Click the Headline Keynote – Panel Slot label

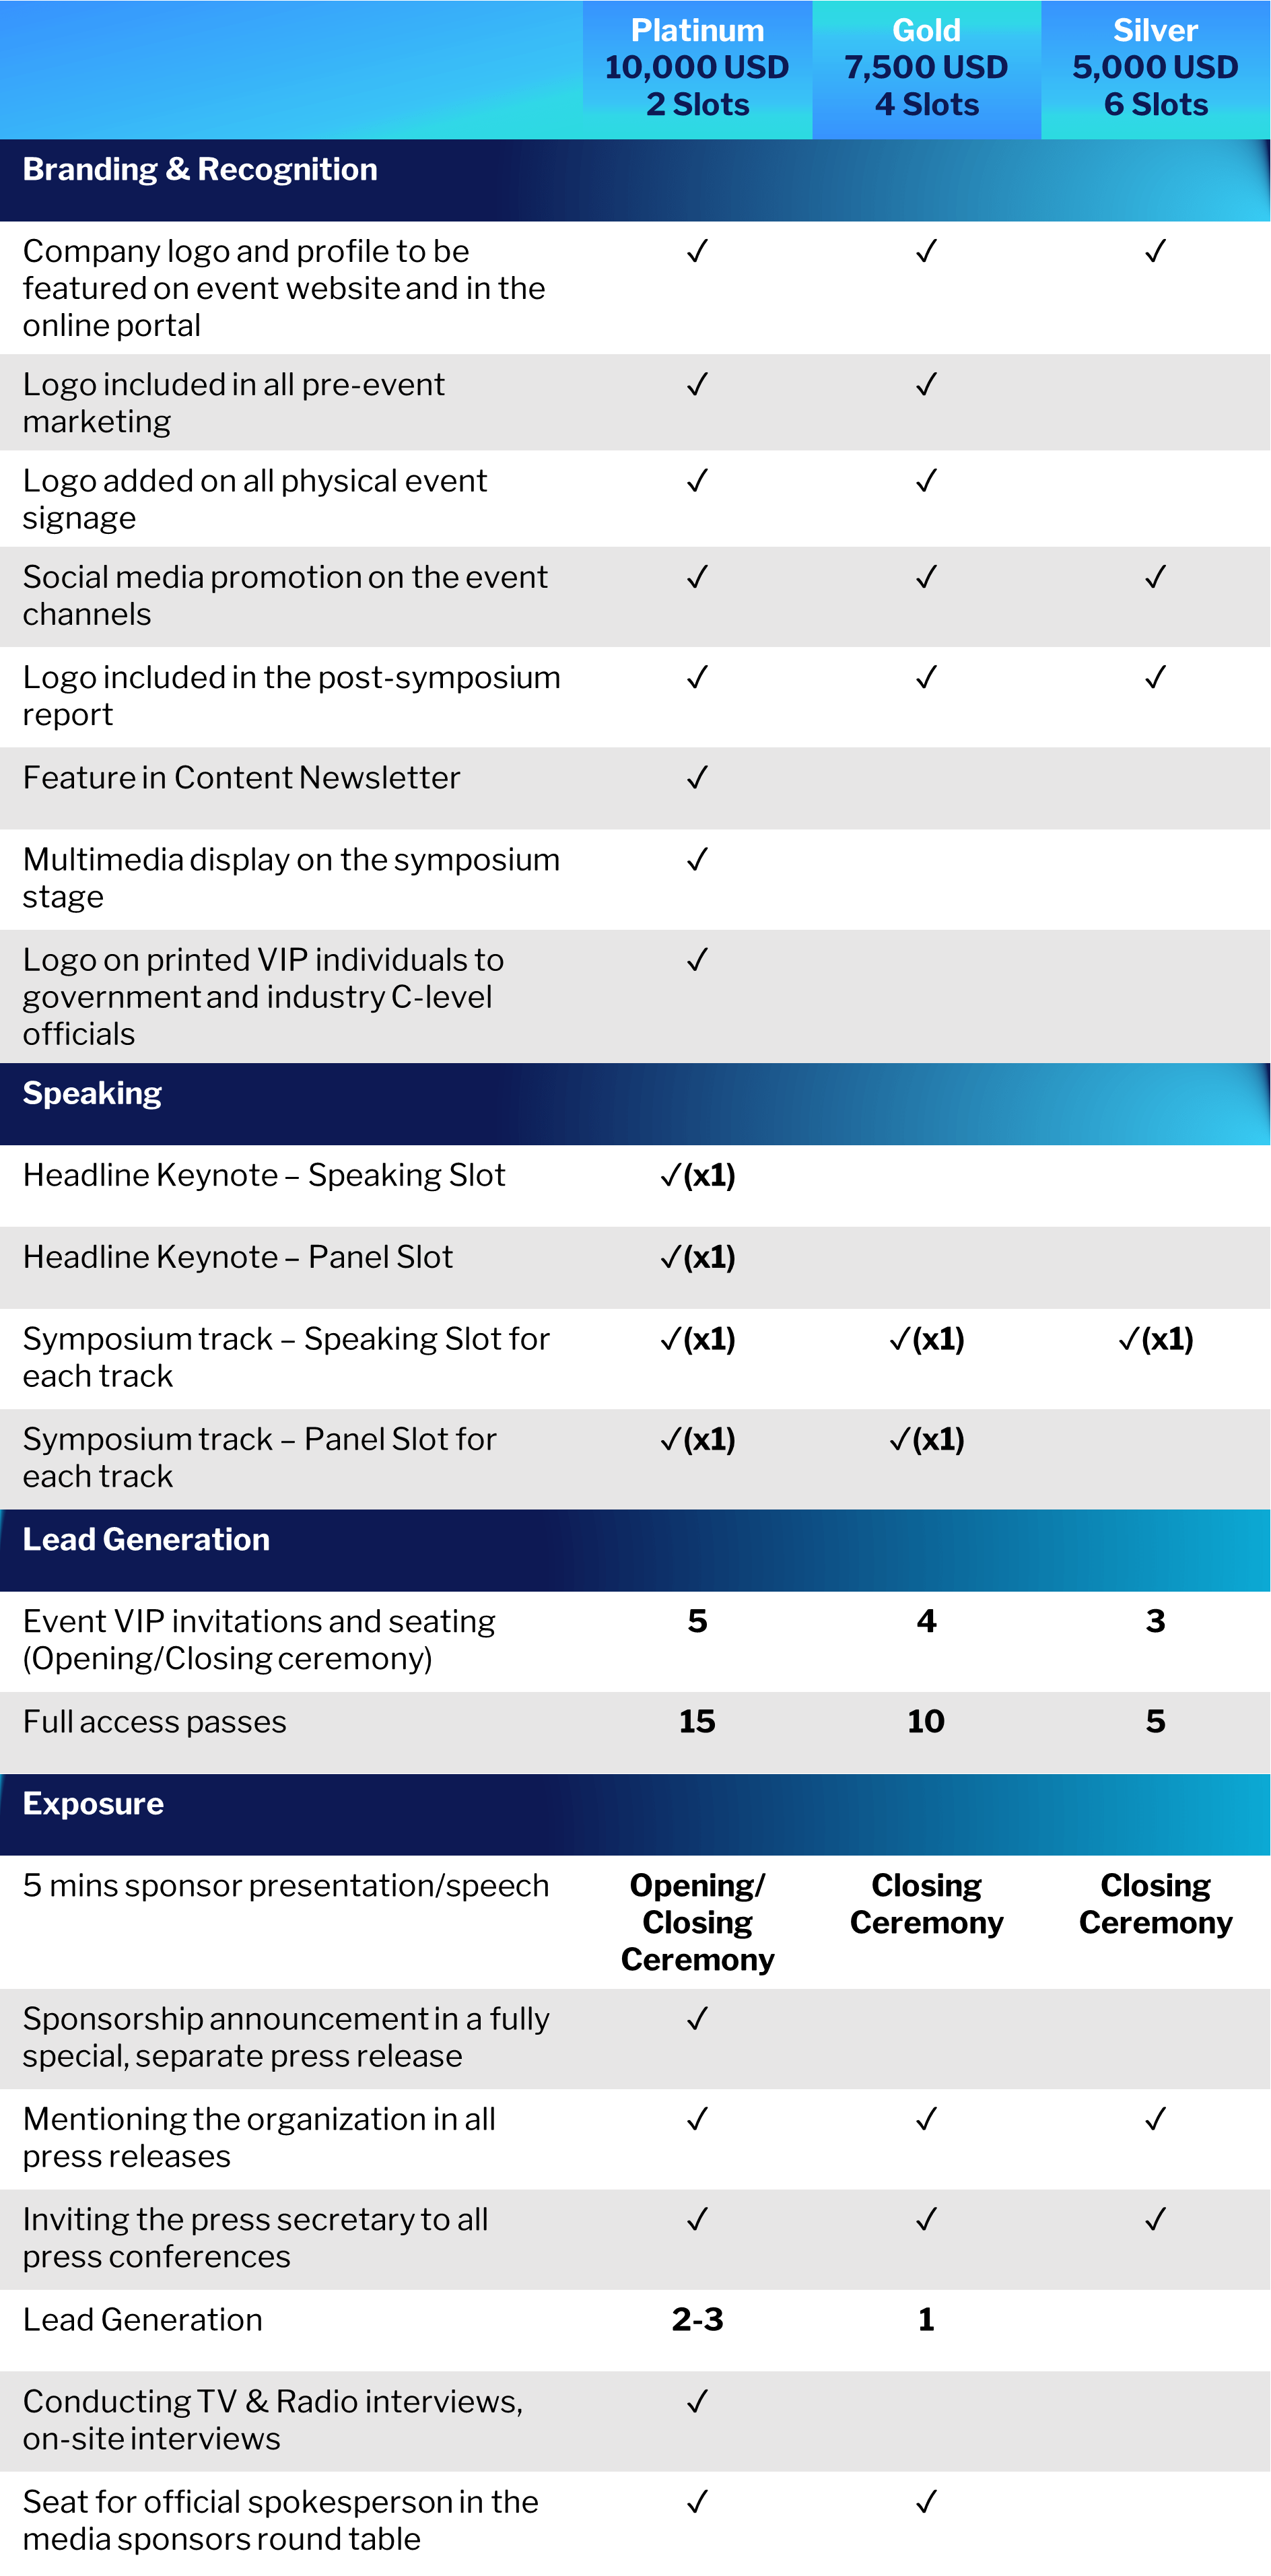[x=238, y=1257]
